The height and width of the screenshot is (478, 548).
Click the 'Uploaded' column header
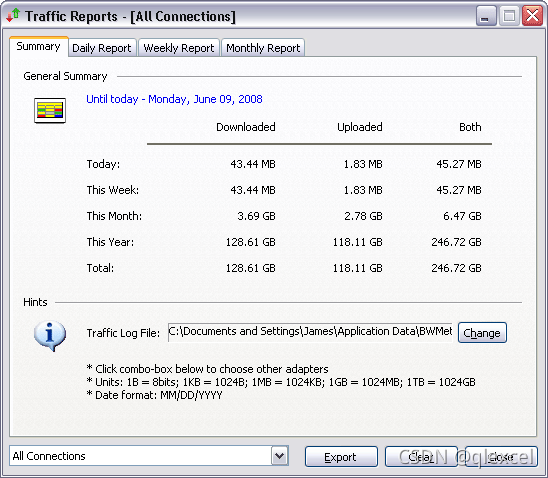(360, 127)
